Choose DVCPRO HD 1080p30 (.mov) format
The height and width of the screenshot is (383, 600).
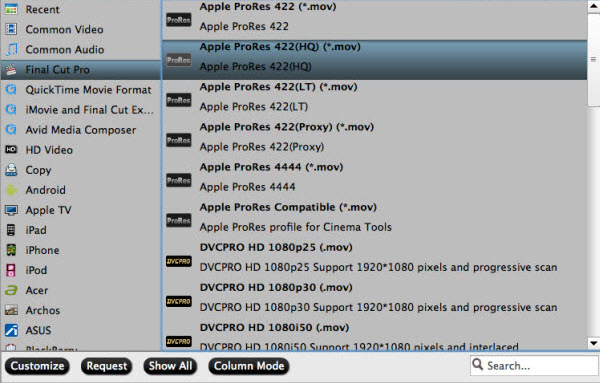(375, 301)
